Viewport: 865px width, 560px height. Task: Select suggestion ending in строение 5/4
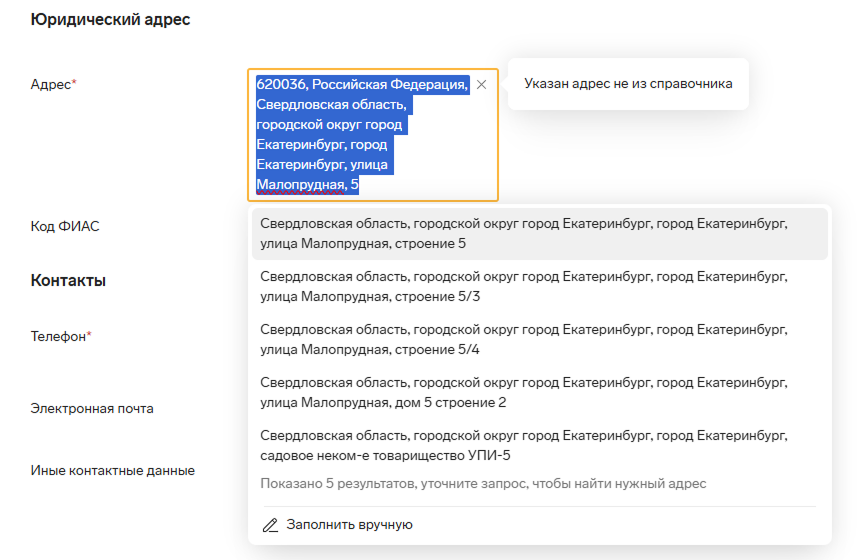click(x=540, y=339)
